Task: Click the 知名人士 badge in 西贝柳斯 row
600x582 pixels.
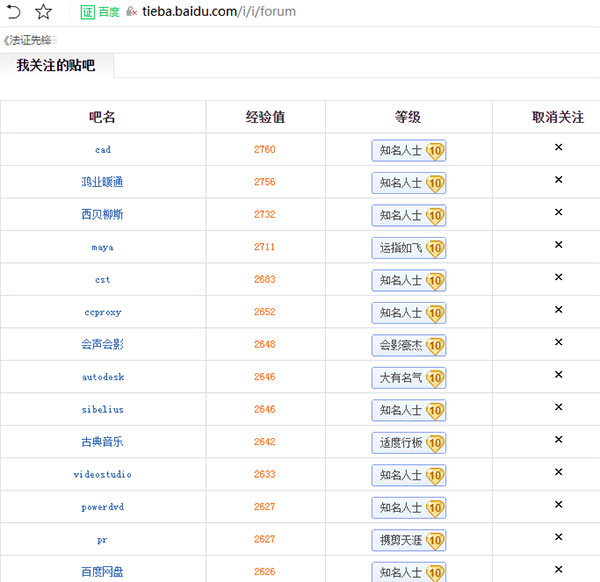Action: coord(409,215)
